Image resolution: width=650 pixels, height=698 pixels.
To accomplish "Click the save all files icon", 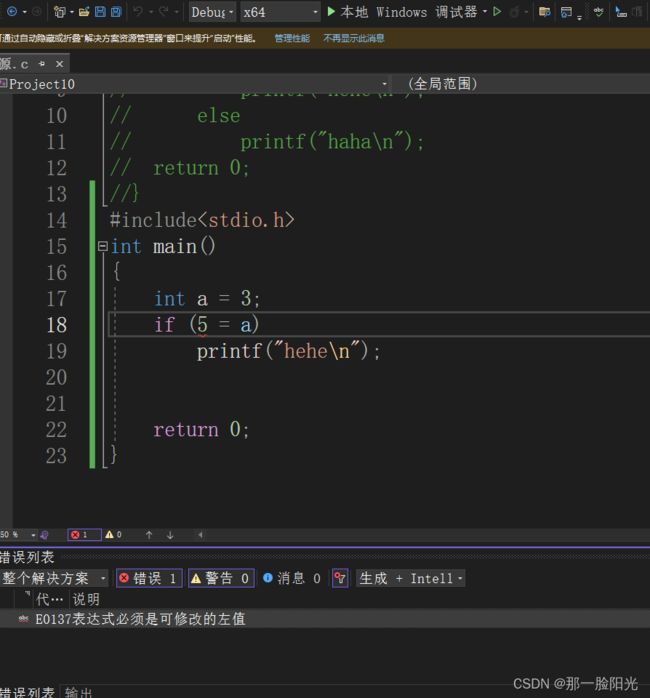I will pos(116,12).
